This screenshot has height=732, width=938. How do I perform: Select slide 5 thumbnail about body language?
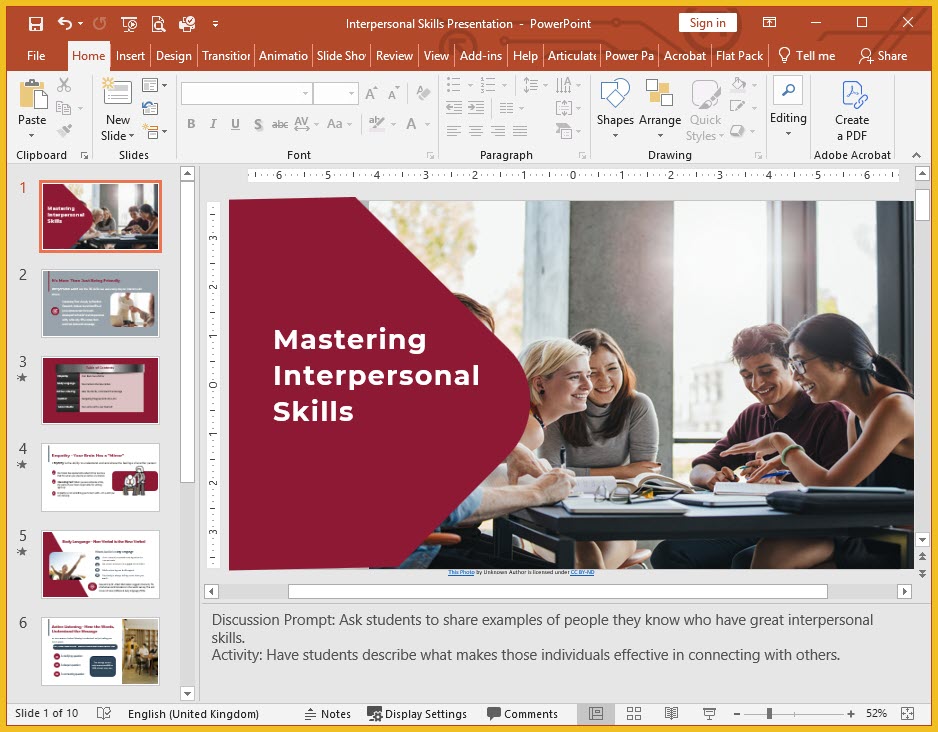tap(100, 564)
